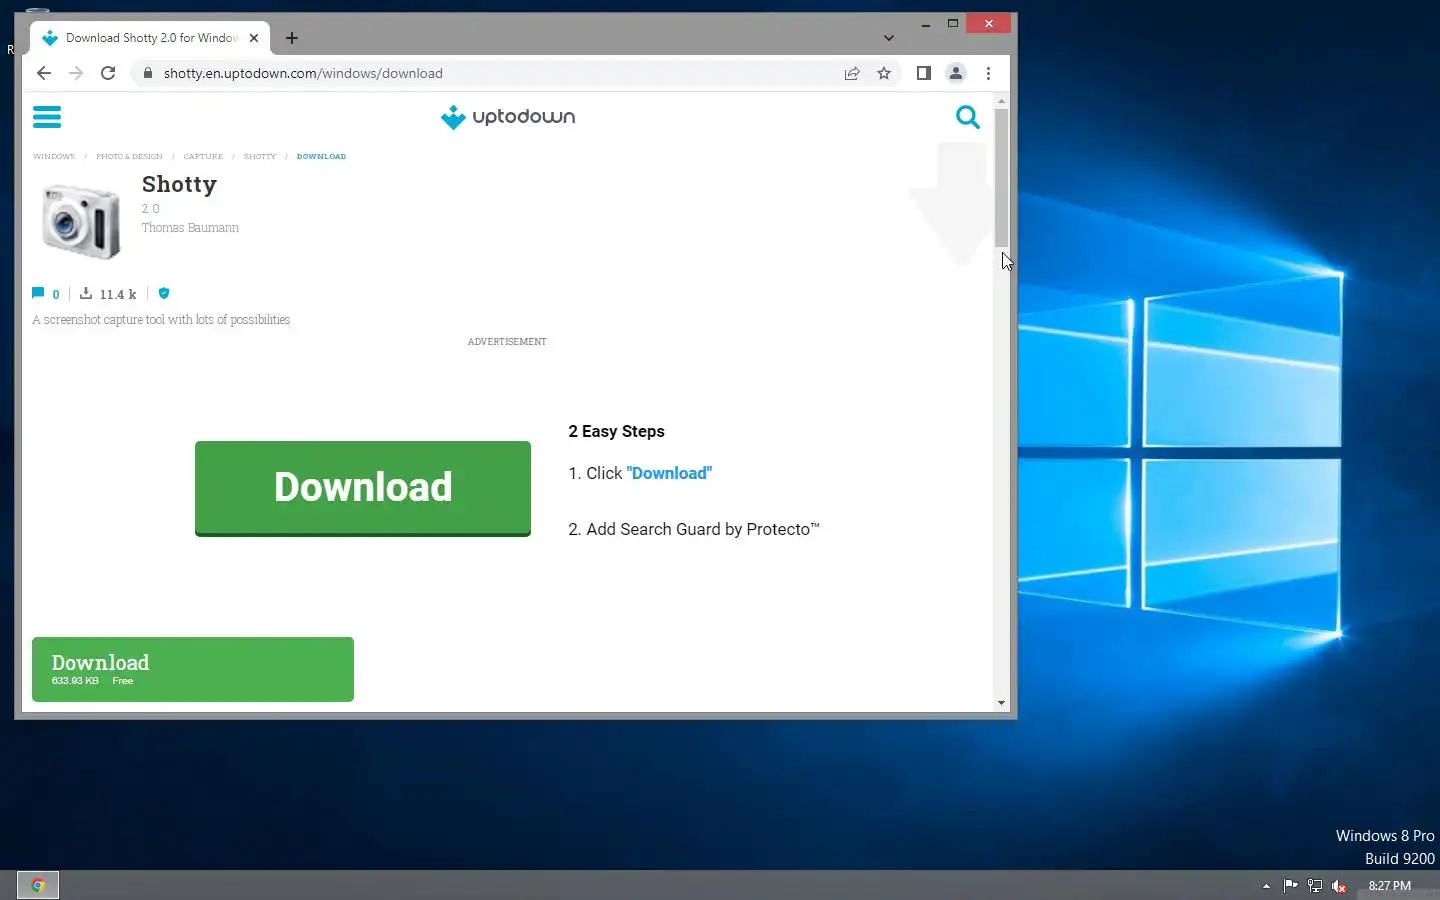
Task: Open the PHOTO & DESIGN breadcrumb
Action: click(x=129, y=157)
